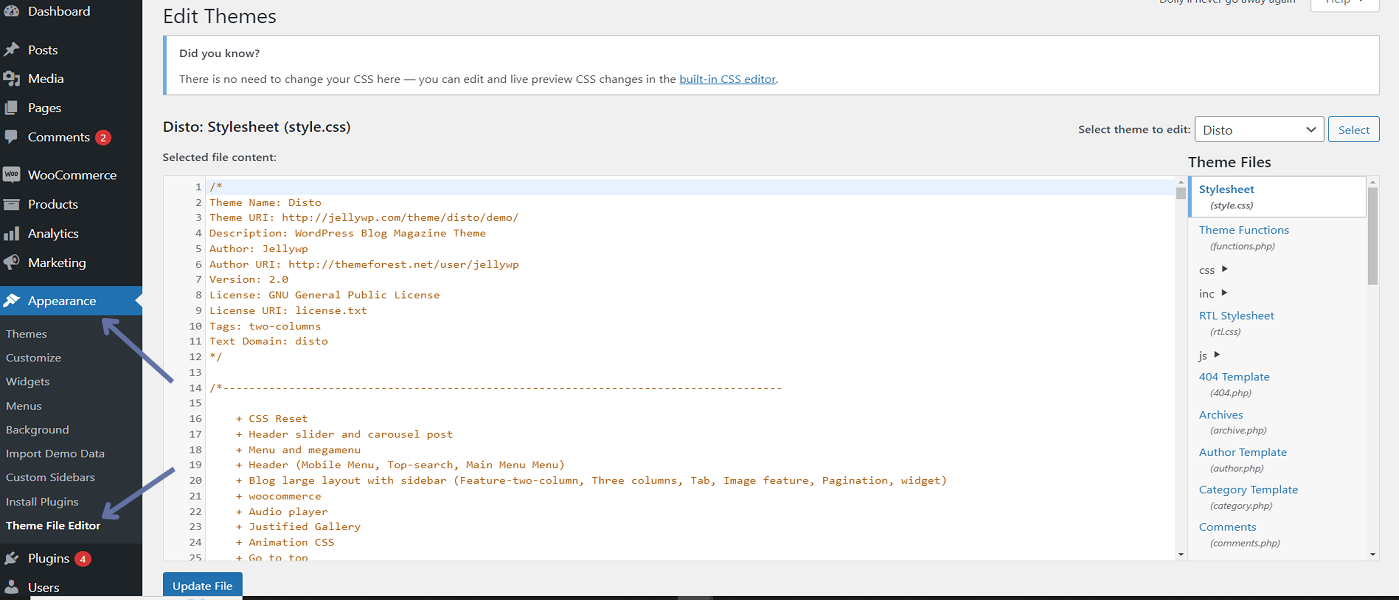The width and height of the screenshot is (1399, 600).
Task: Click the Products box icon
Action: tap(12, 204)
